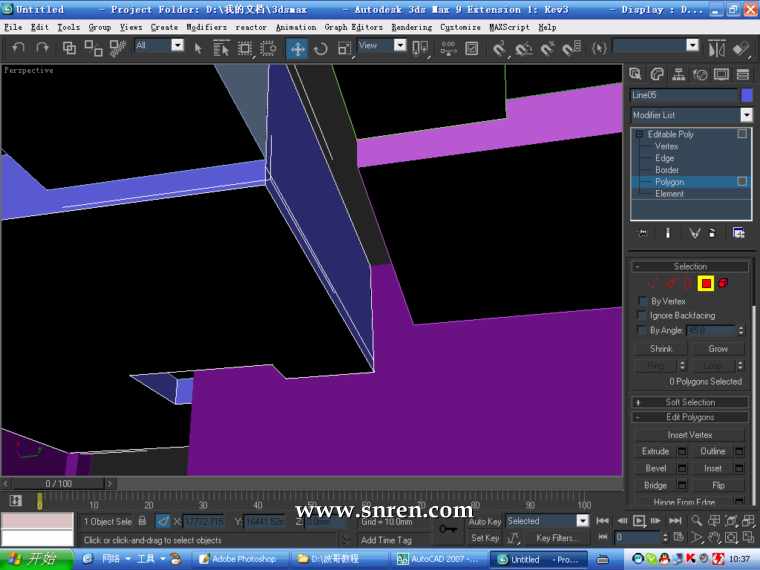Image resolution: width=760 pixels, height=570 pixels.
Task: Click the Grow selection button
Action: (x=718, y=348)
